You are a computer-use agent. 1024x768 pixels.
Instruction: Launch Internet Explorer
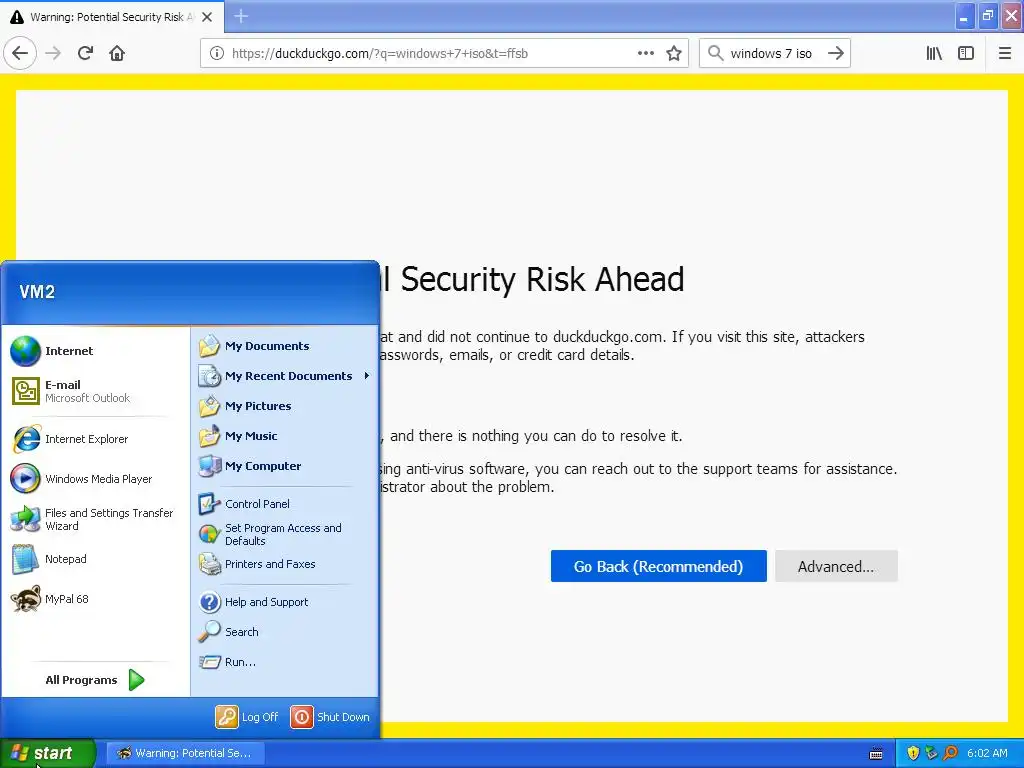point(96,439)
